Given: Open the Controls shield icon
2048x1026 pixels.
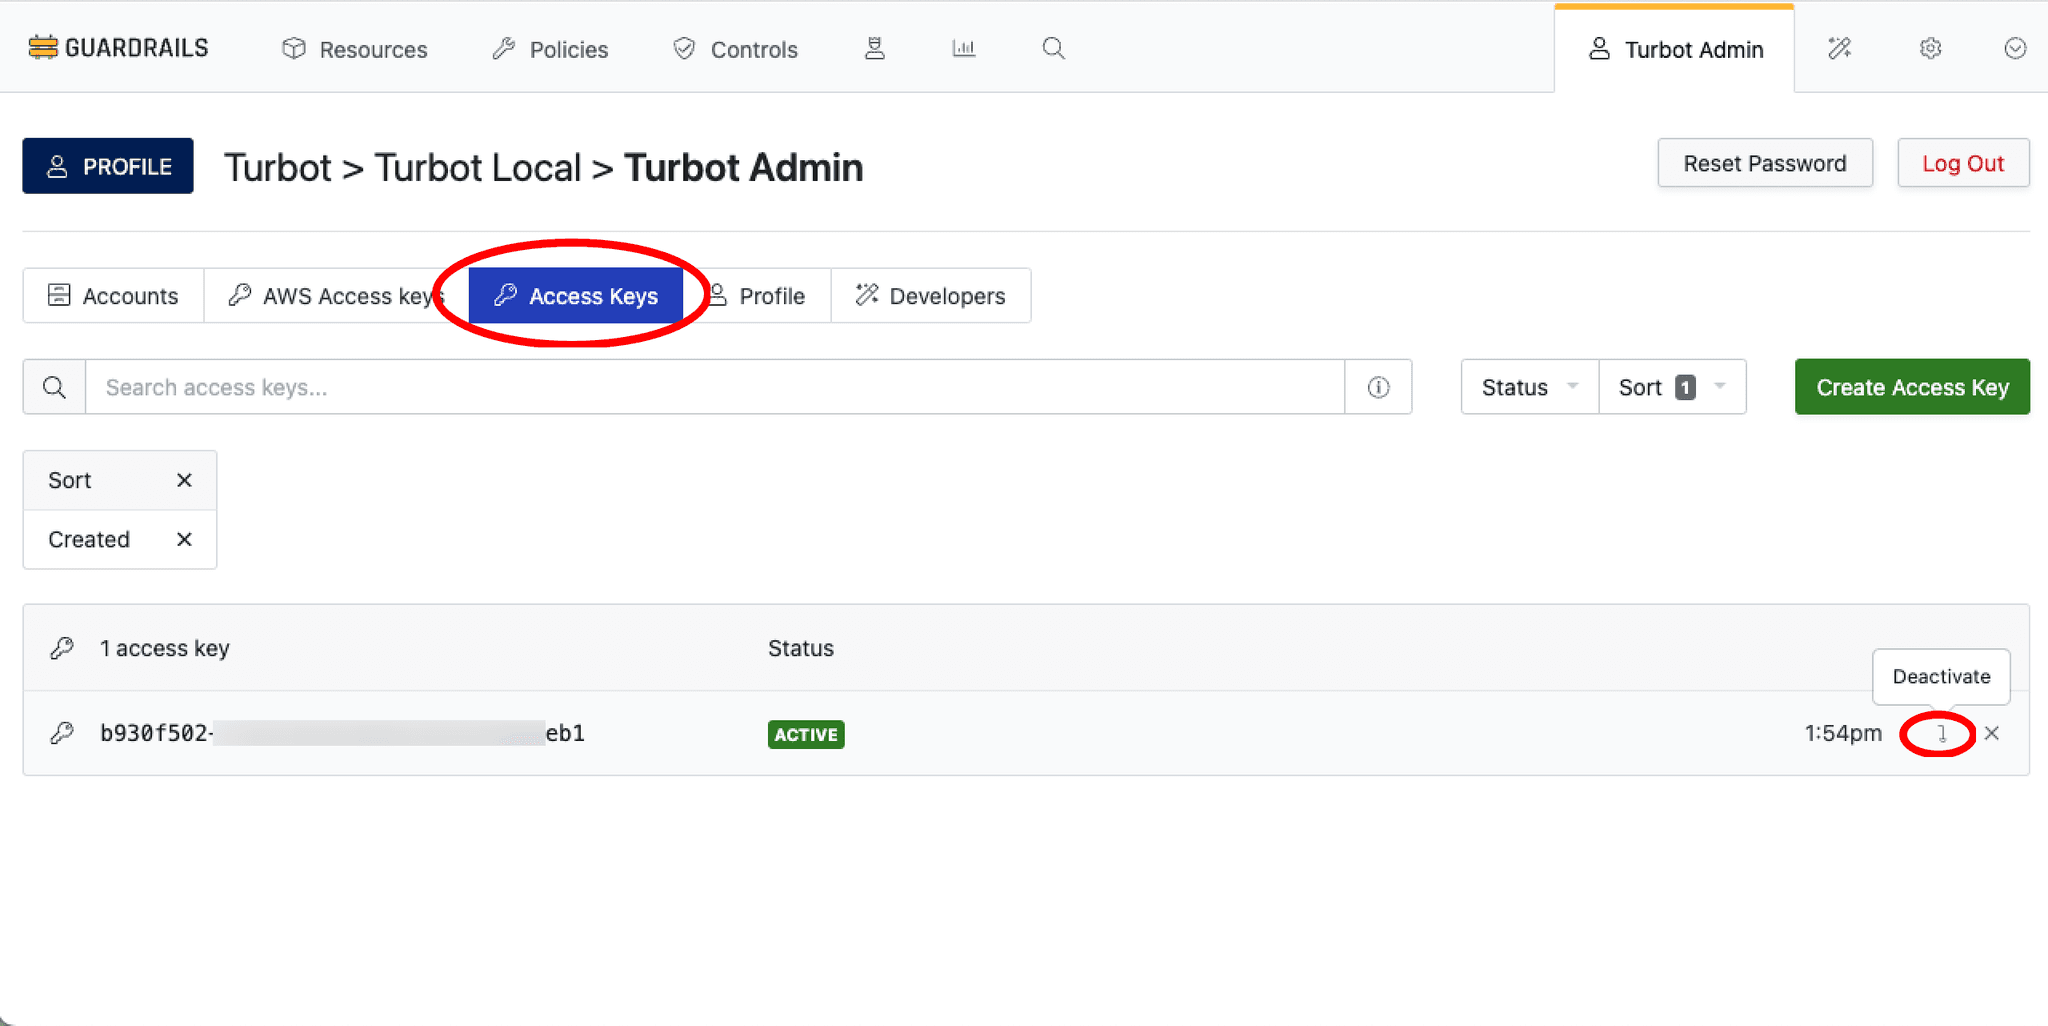Looking at the screenshot, I should pyautogui.click(x=684, y=48).
